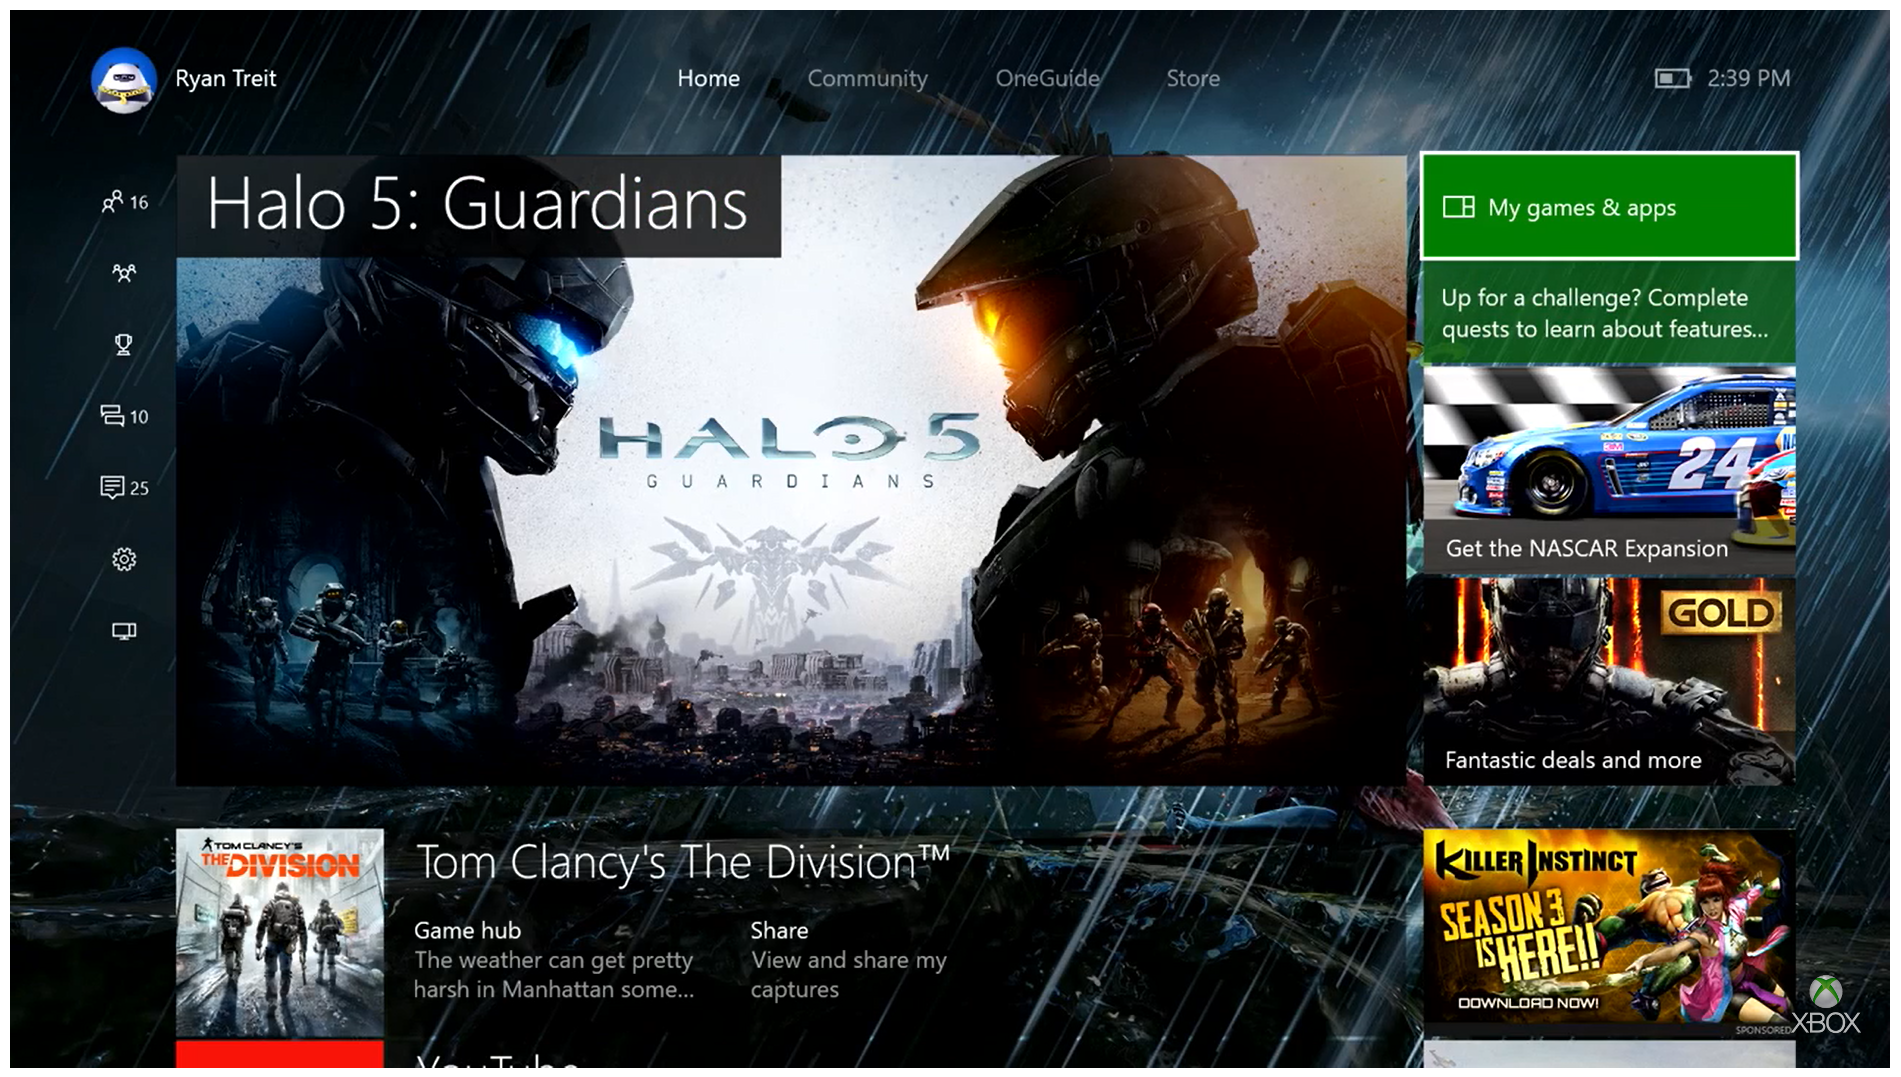Switch to the OneGuide tab
Image resolution: width=1901 pixels, height=1077 pixels.
[x=1047, y=78]
